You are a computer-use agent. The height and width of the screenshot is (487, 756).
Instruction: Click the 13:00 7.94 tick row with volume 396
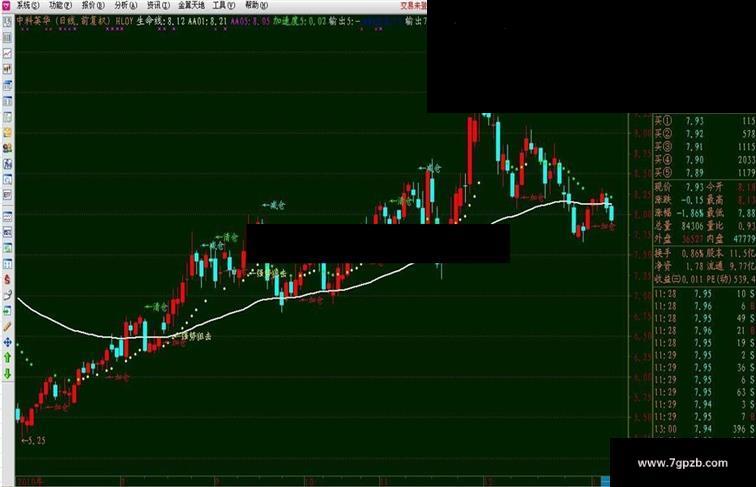point(704,429)
